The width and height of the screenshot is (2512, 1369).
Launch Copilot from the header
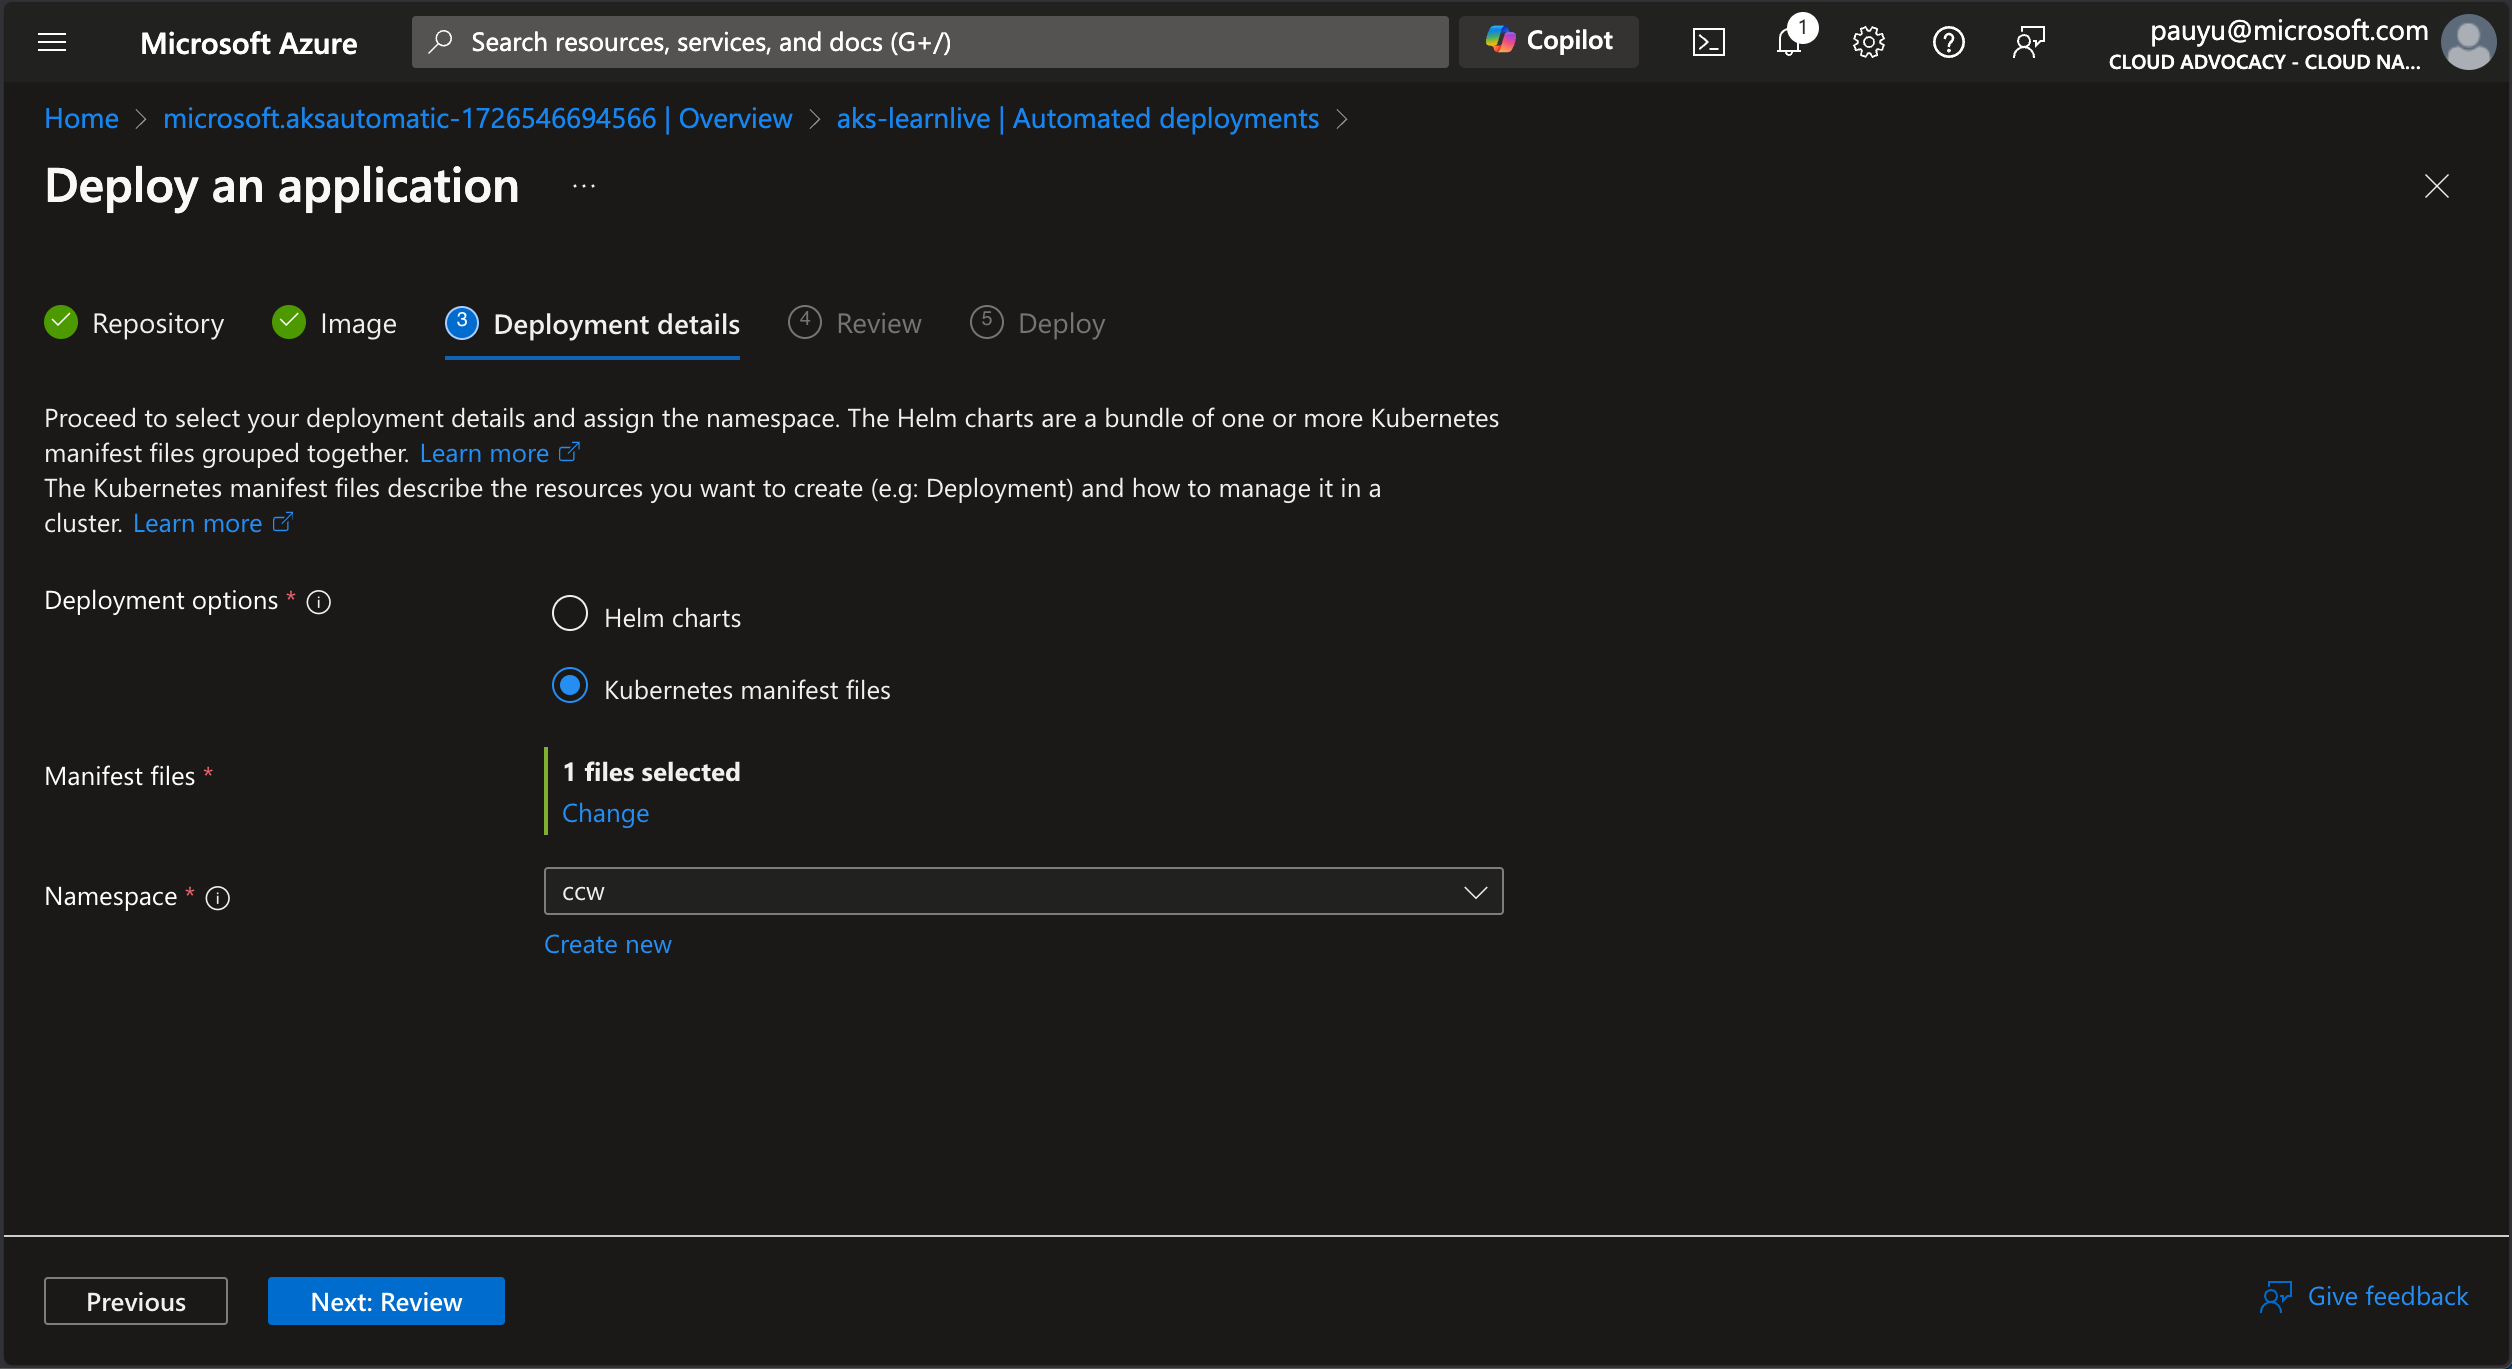(1548, 41)
